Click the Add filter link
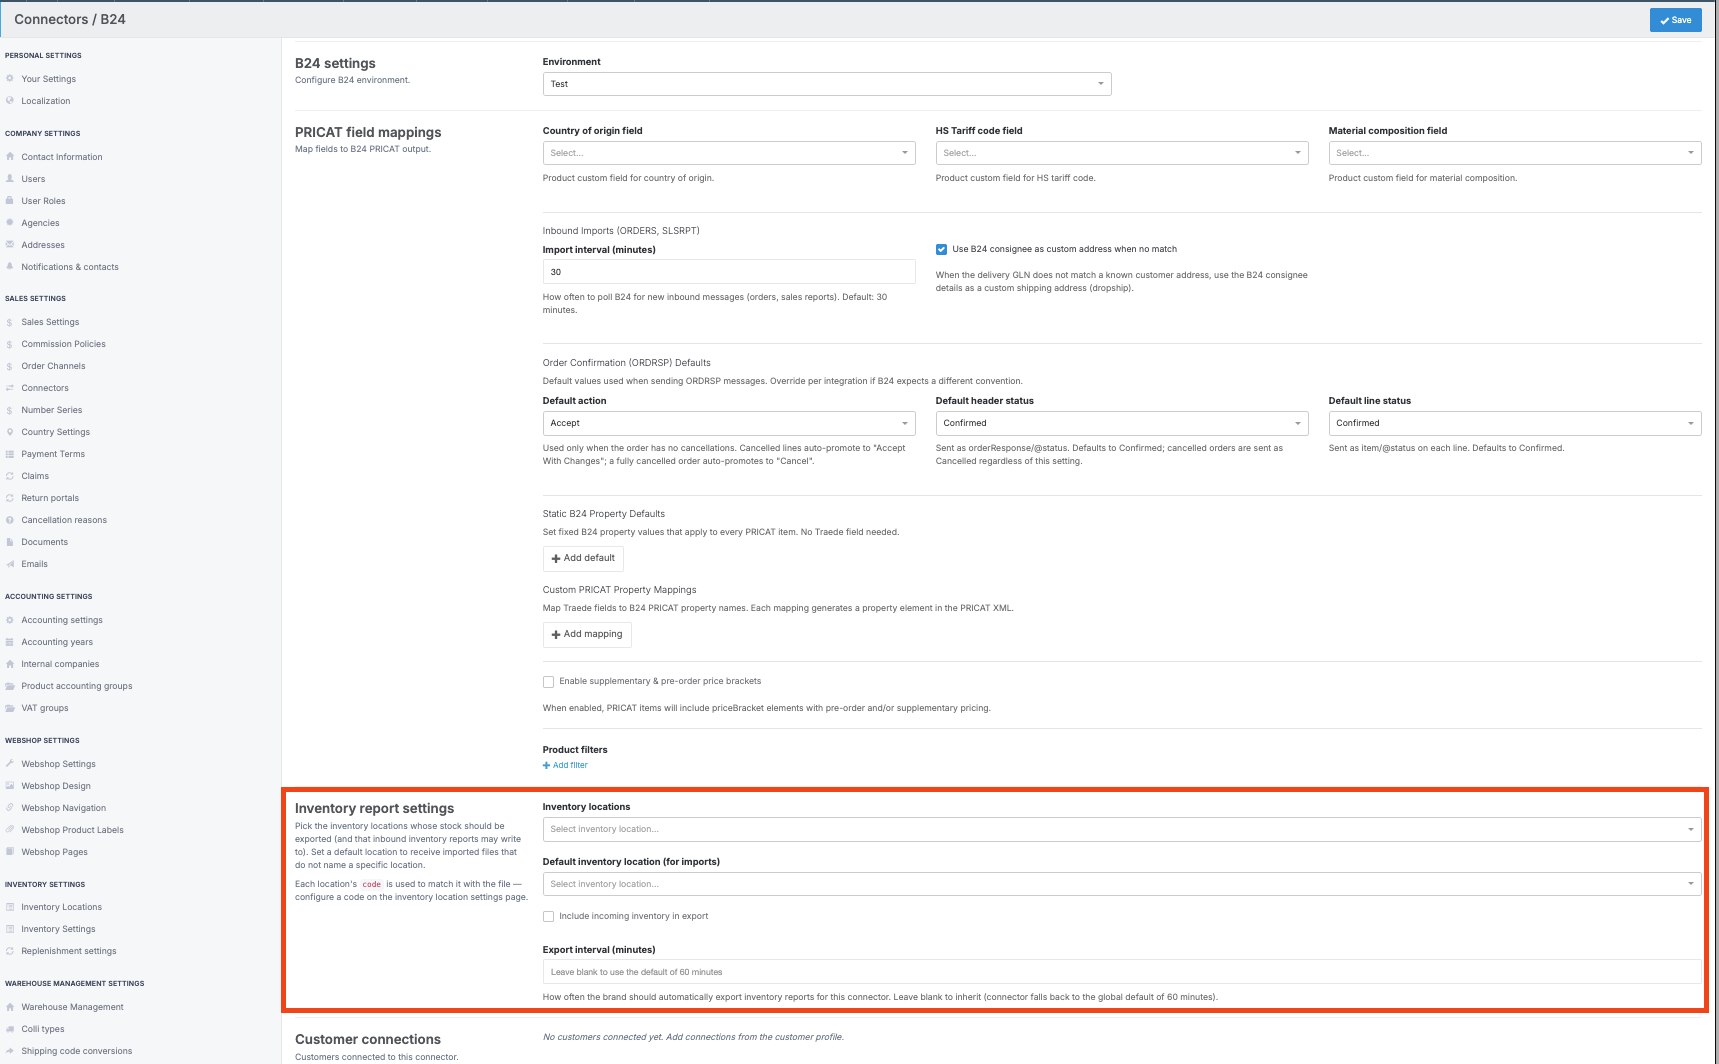1719x1064 pixels. coord(565,765)
